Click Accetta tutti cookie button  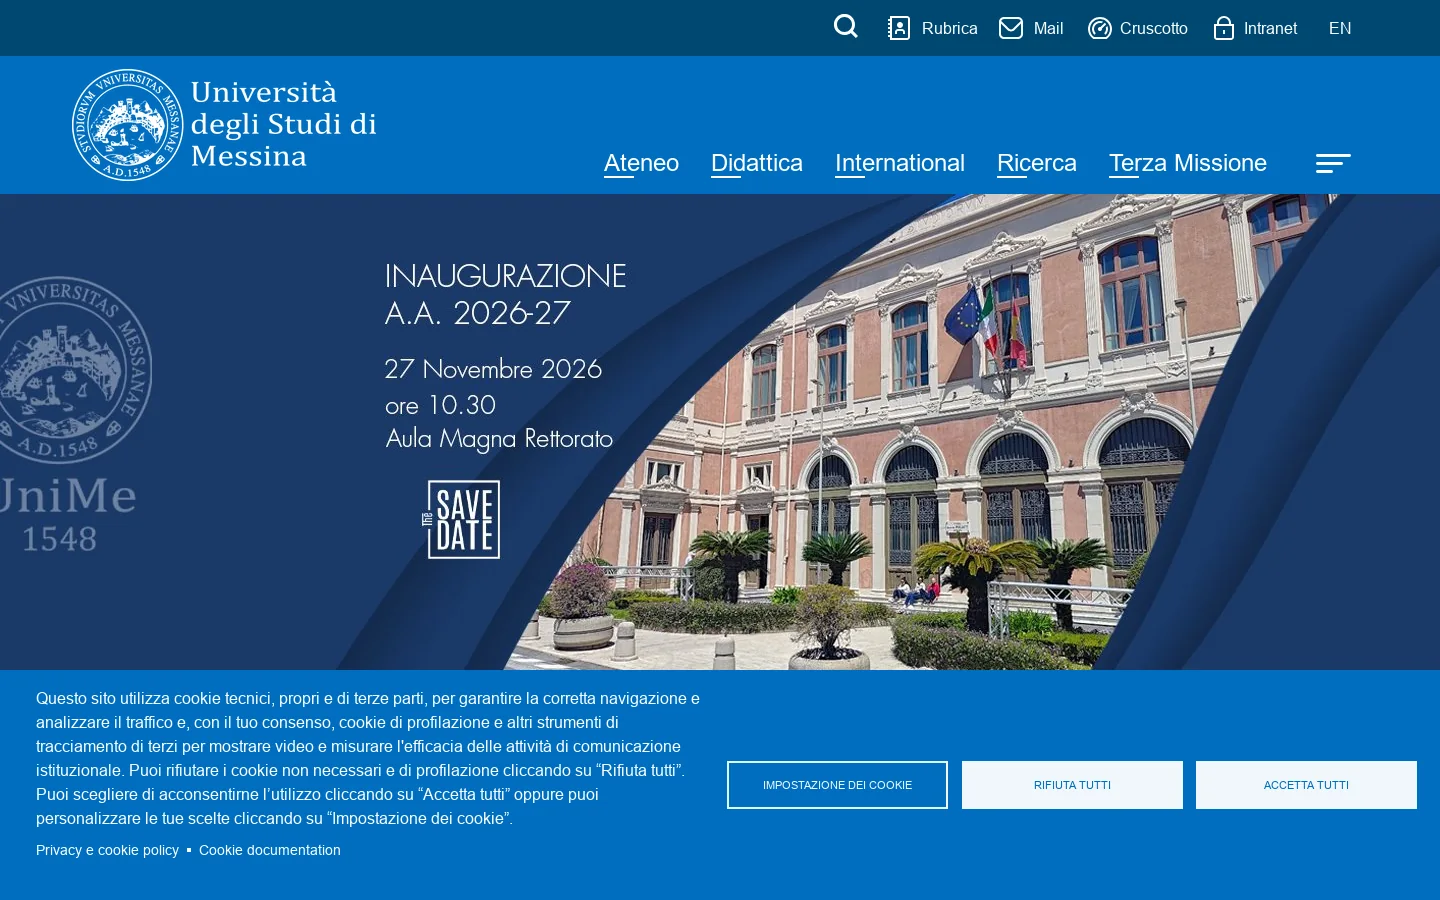[1306, 785]
